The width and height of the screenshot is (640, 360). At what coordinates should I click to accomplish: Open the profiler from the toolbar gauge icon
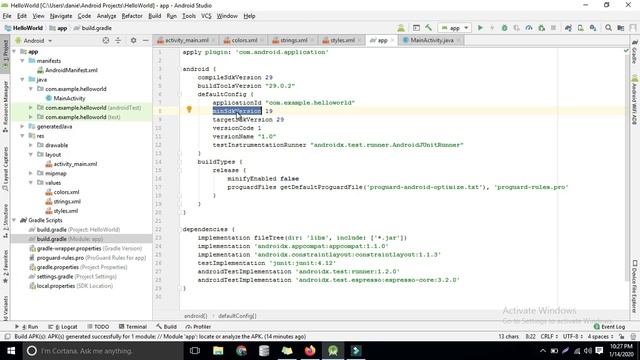(529, 28)
